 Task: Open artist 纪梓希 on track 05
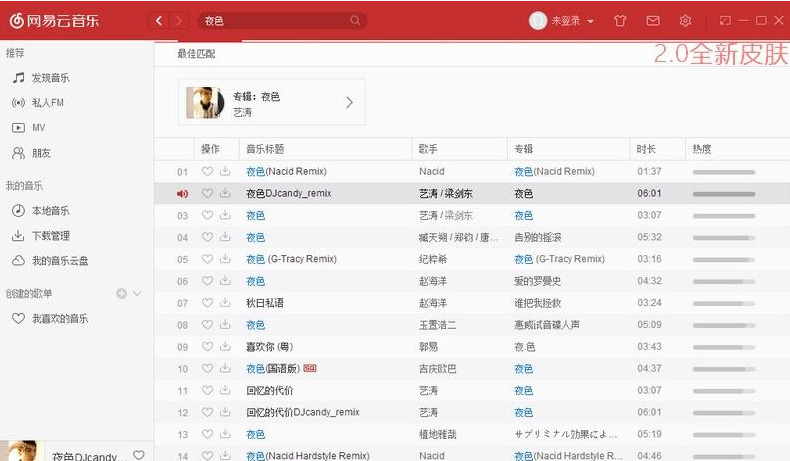(x=433, y=259)
